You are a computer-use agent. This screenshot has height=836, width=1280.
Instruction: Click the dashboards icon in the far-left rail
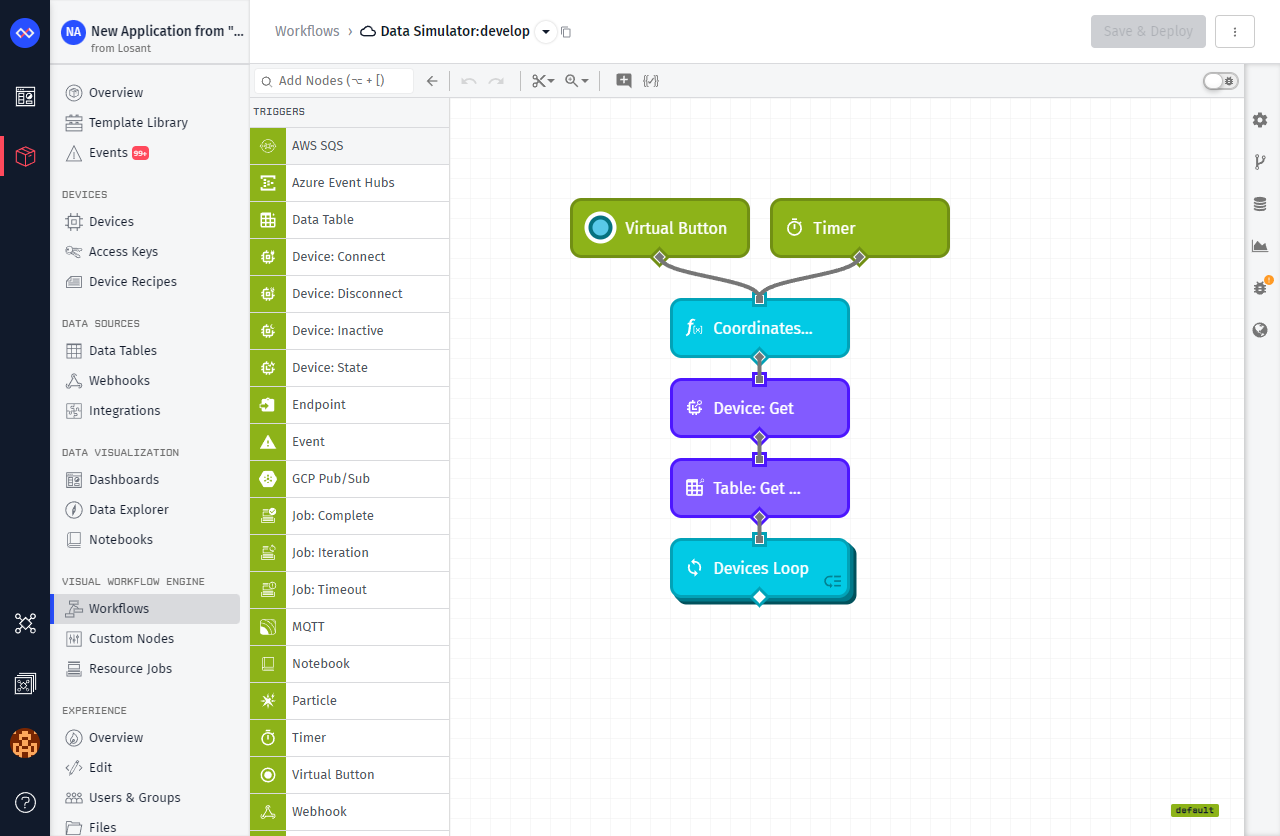[x=25, y=96]
